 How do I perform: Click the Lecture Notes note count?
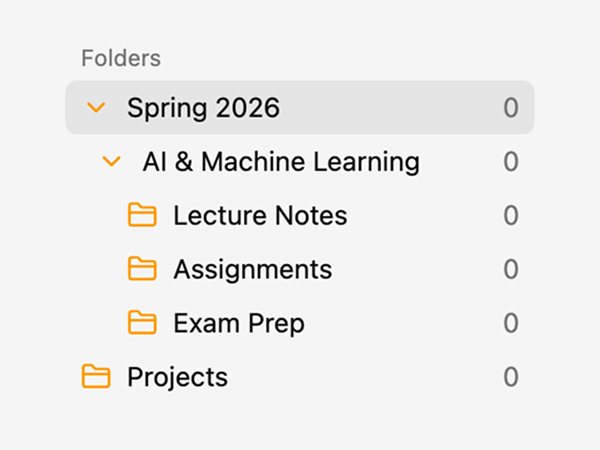[x=511, y=215]
